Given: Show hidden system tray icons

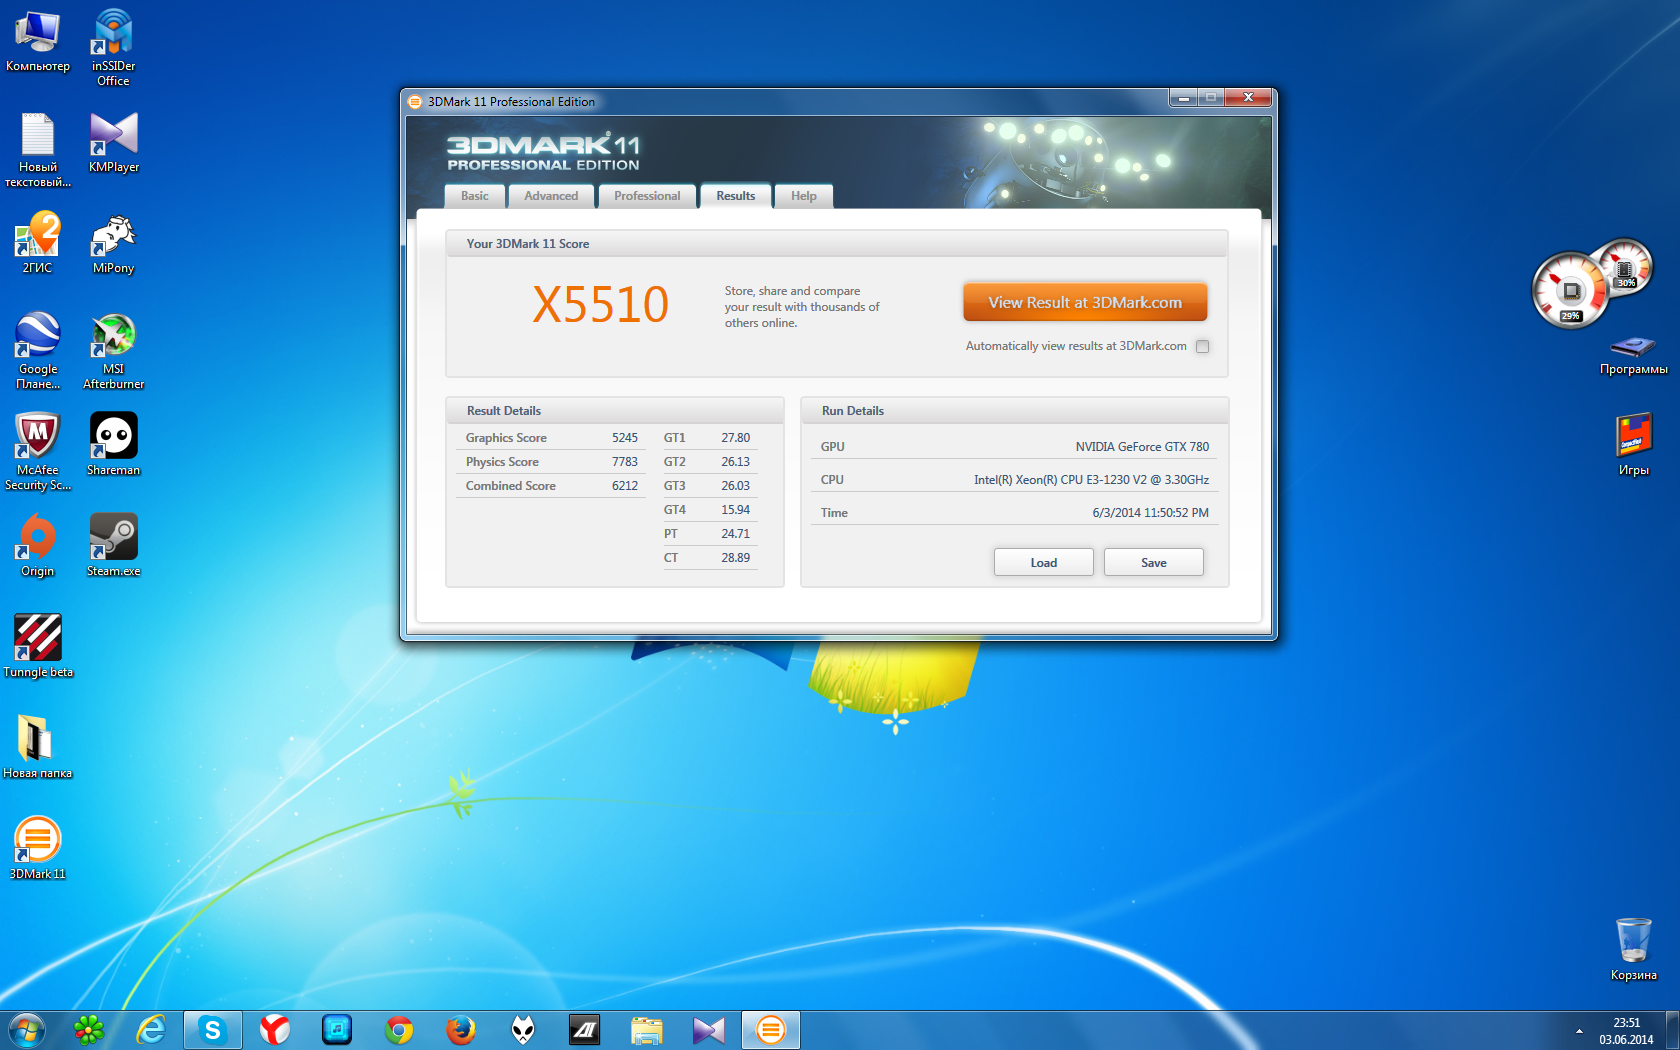Looking at the screenshot, I should (x=1579, y=1031).
